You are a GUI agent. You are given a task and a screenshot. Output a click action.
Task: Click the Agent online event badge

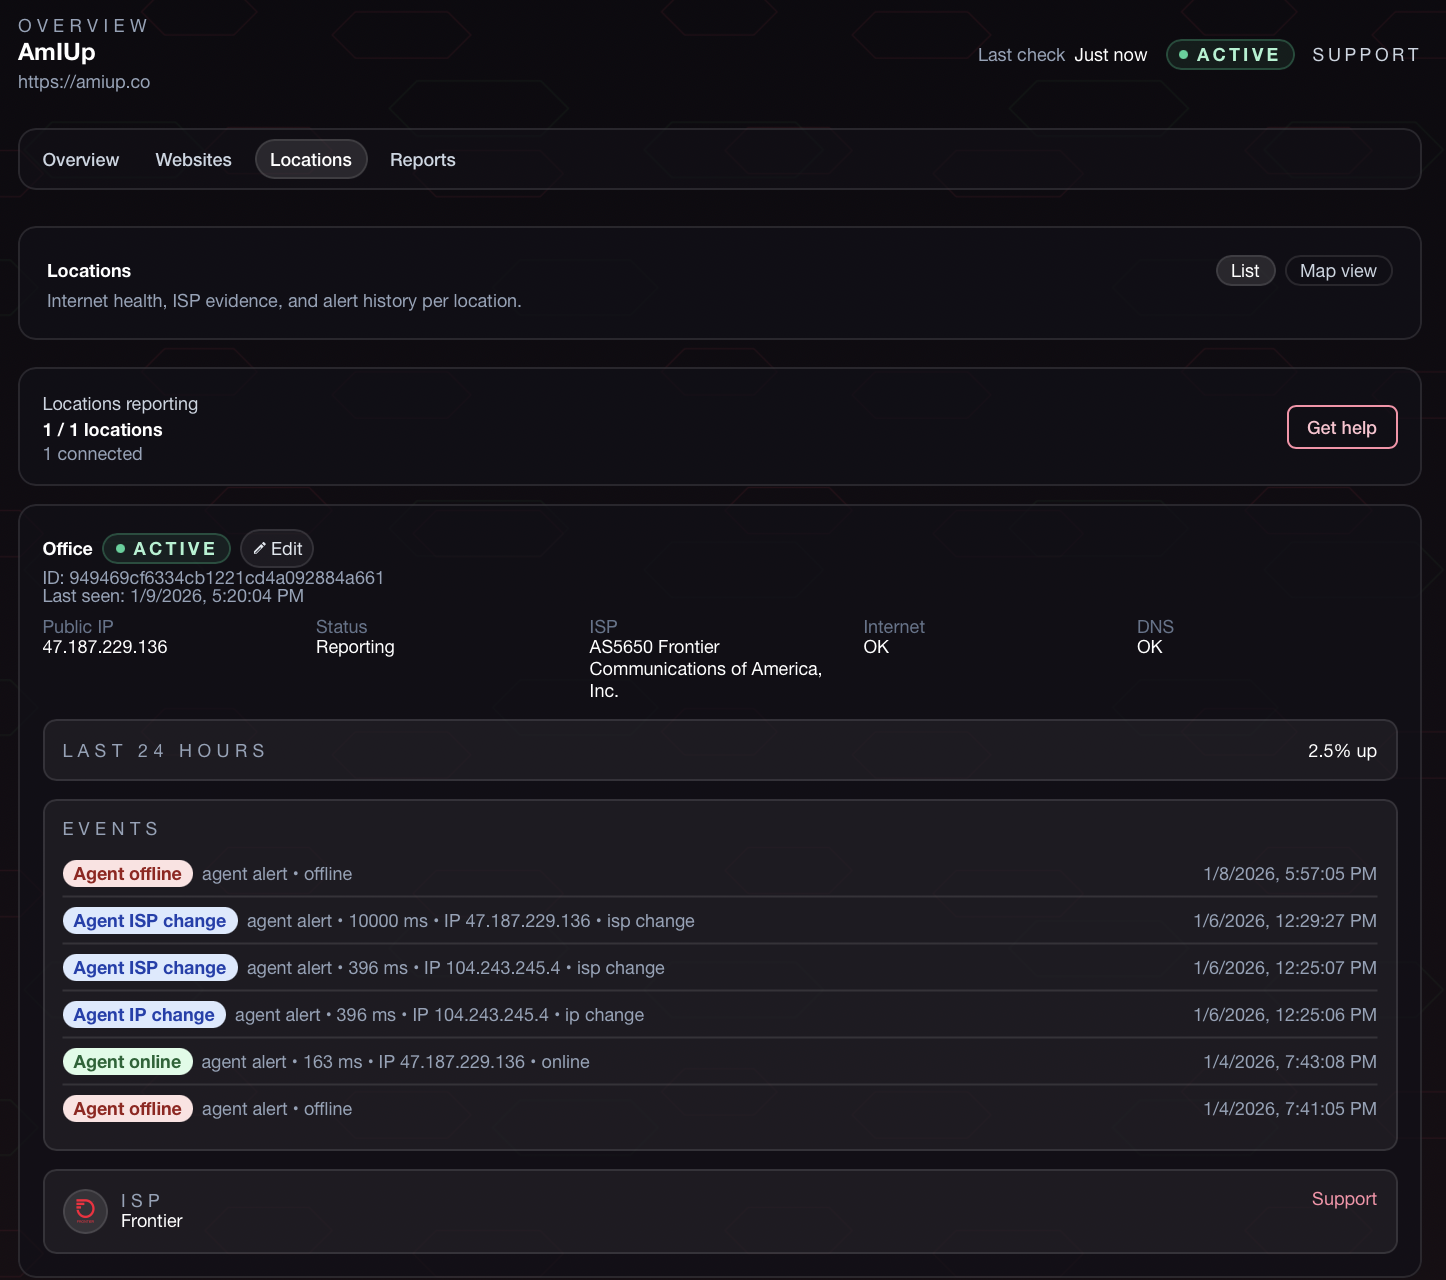click(x=127, y=1061)
